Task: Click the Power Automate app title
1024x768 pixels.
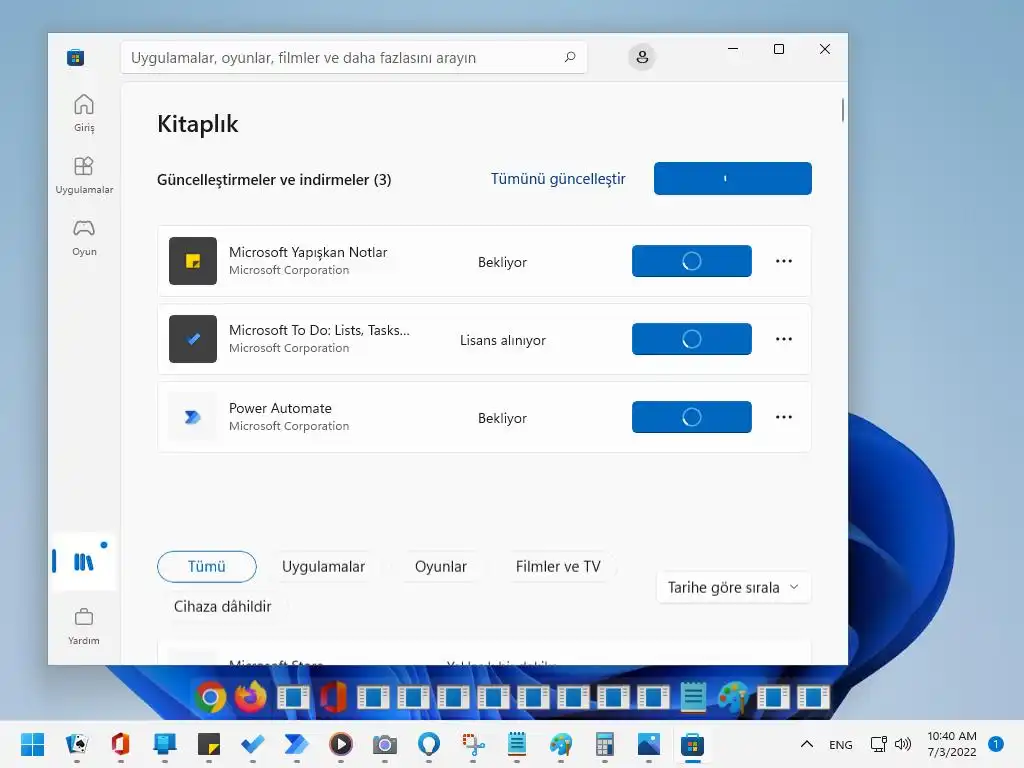Action: 280,408
